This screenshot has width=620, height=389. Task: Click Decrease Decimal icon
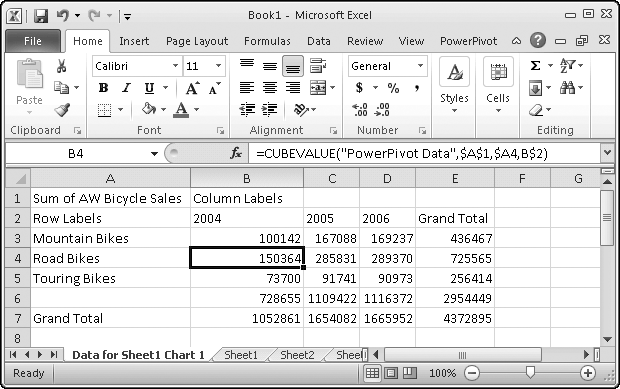382,110
